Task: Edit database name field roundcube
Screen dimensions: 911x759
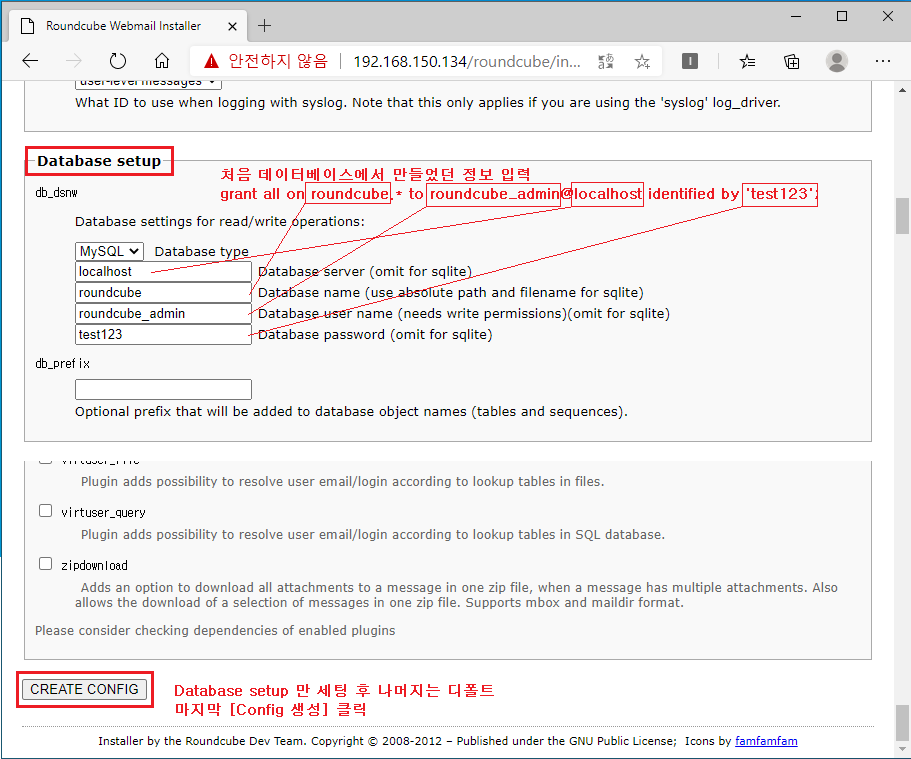Action: pos(163,292)
